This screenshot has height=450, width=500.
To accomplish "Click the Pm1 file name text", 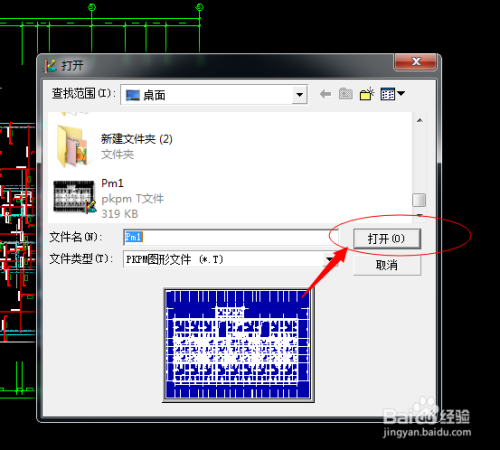I will coord(112,183).
